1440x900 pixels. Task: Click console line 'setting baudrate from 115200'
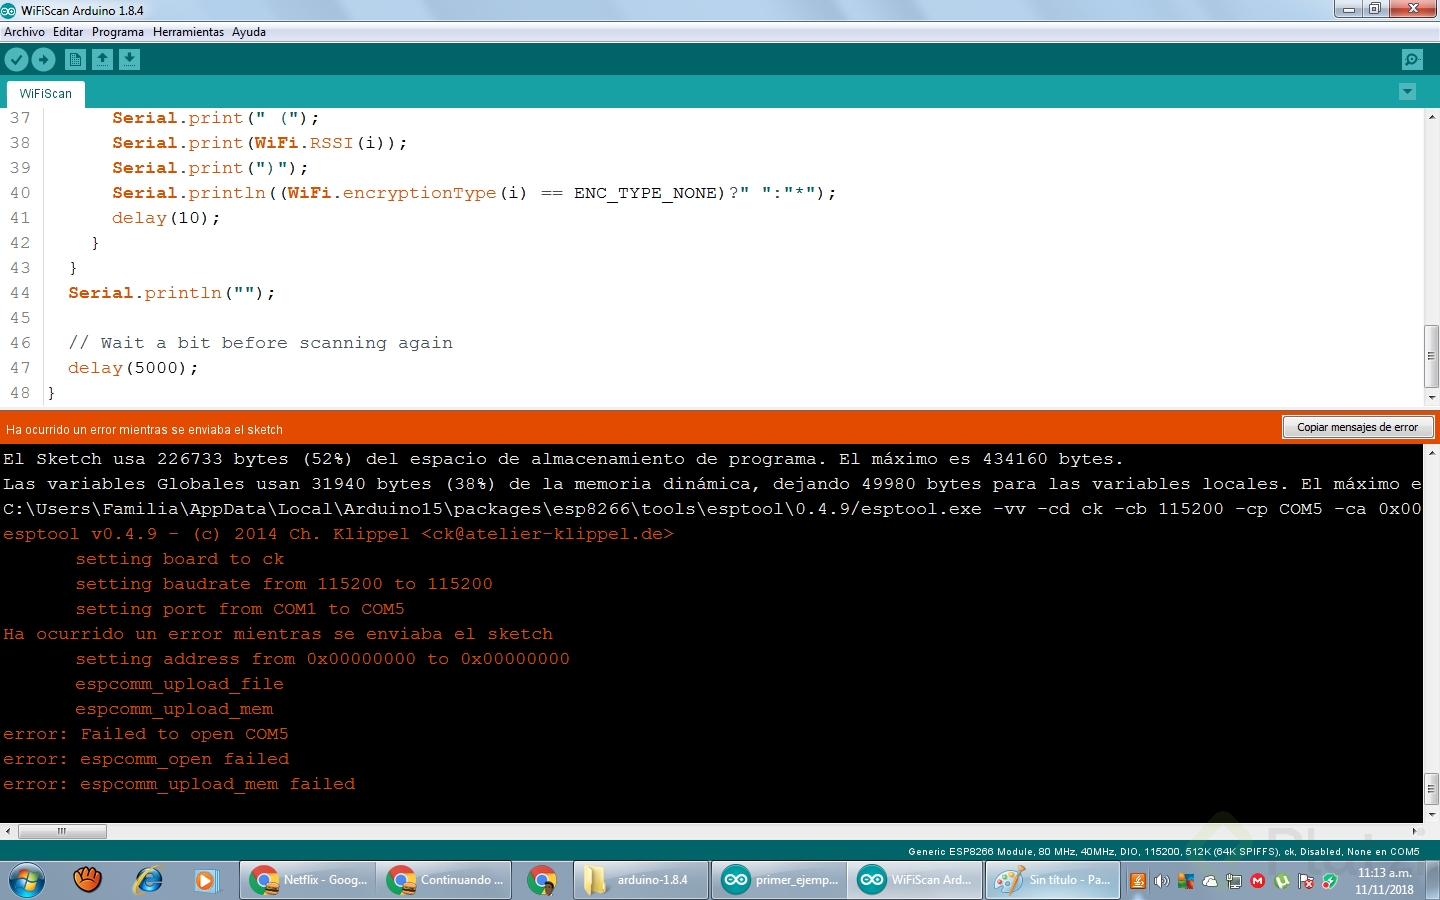click(284, 584)
